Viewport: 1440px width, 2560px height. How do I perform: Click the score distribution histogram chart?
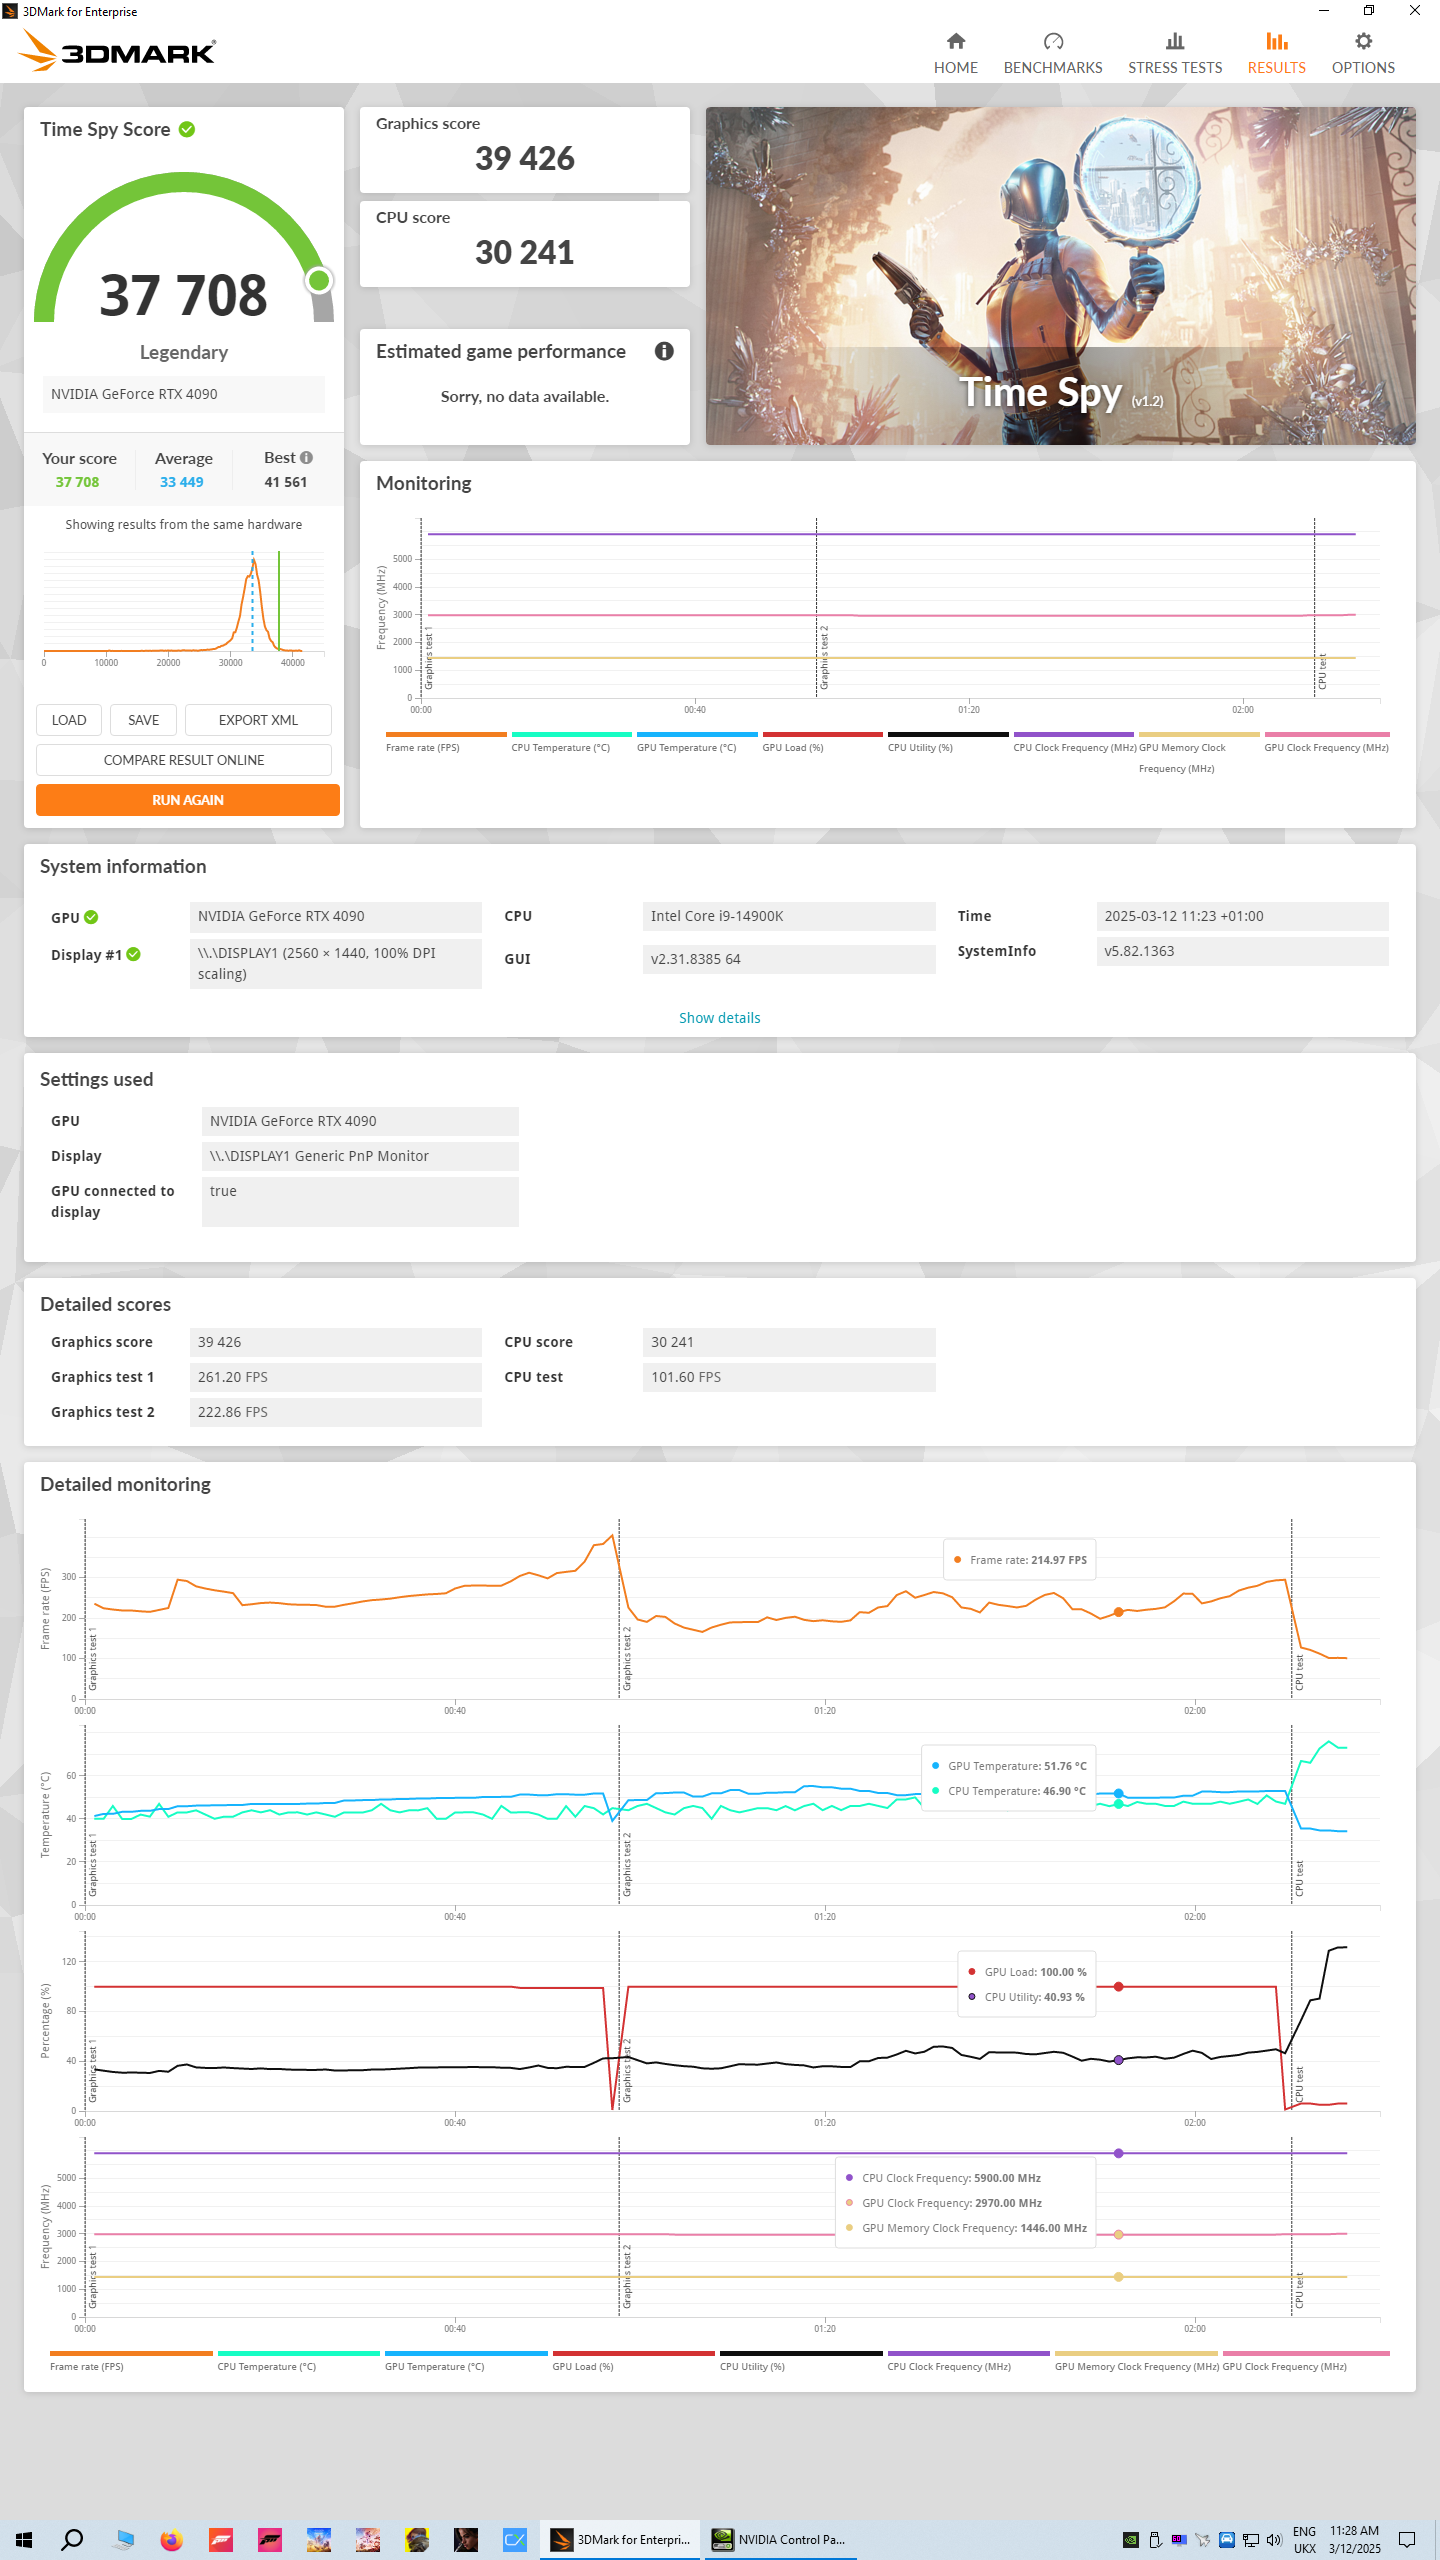(x=184, y=608)
